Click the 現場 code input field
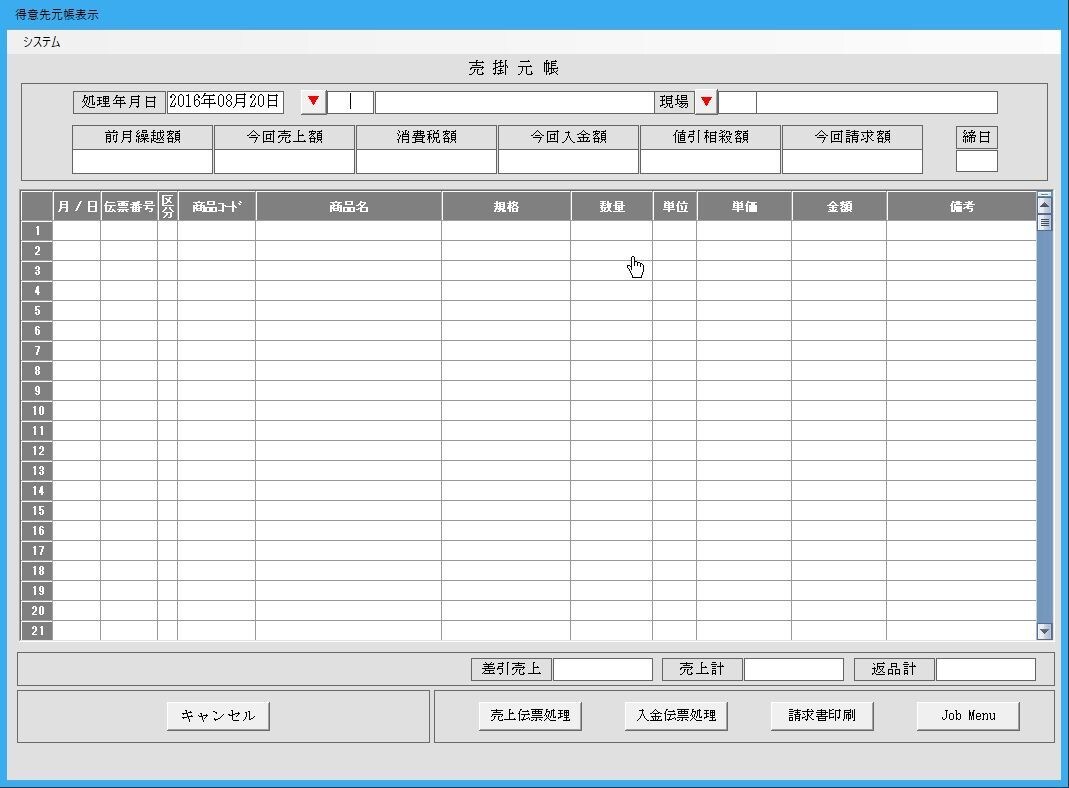This screenshot has height=788, width=1069. tap(738, 102)
